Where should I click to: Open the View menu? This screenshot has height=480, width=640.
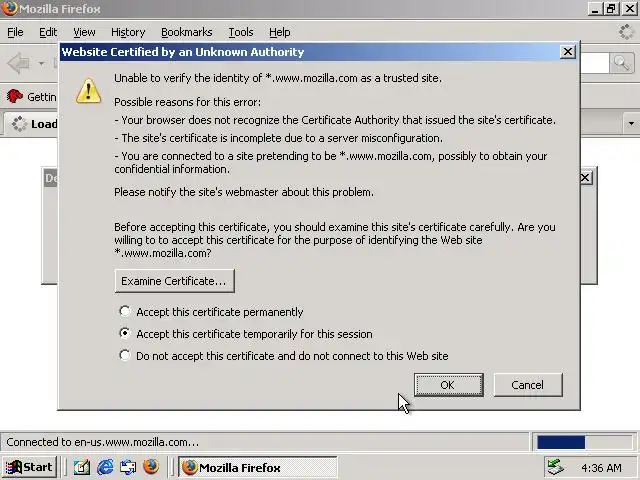point(84,32)
